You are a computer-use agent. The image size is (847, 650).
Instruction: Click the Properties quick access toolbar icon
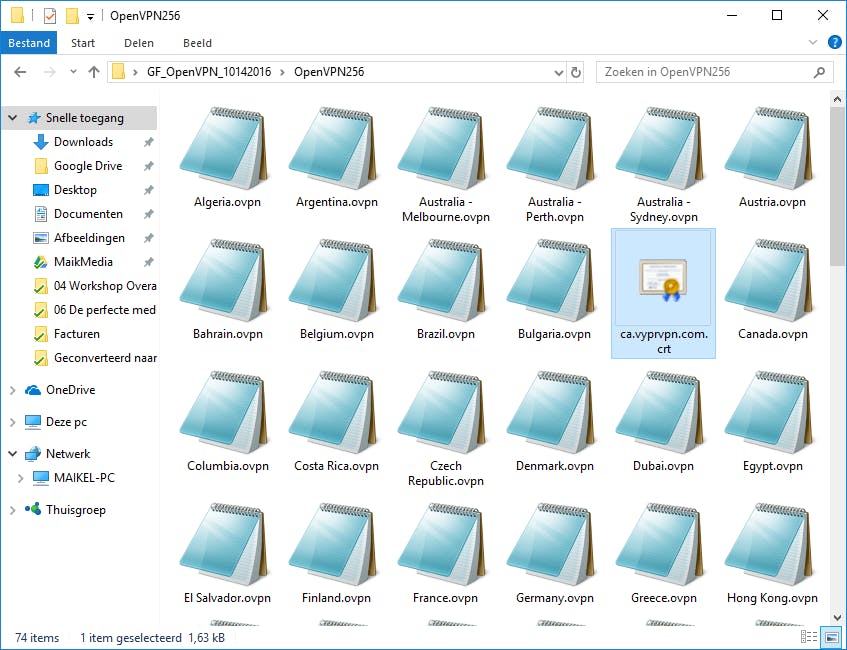pyautogui.click(x=50, y=16)
